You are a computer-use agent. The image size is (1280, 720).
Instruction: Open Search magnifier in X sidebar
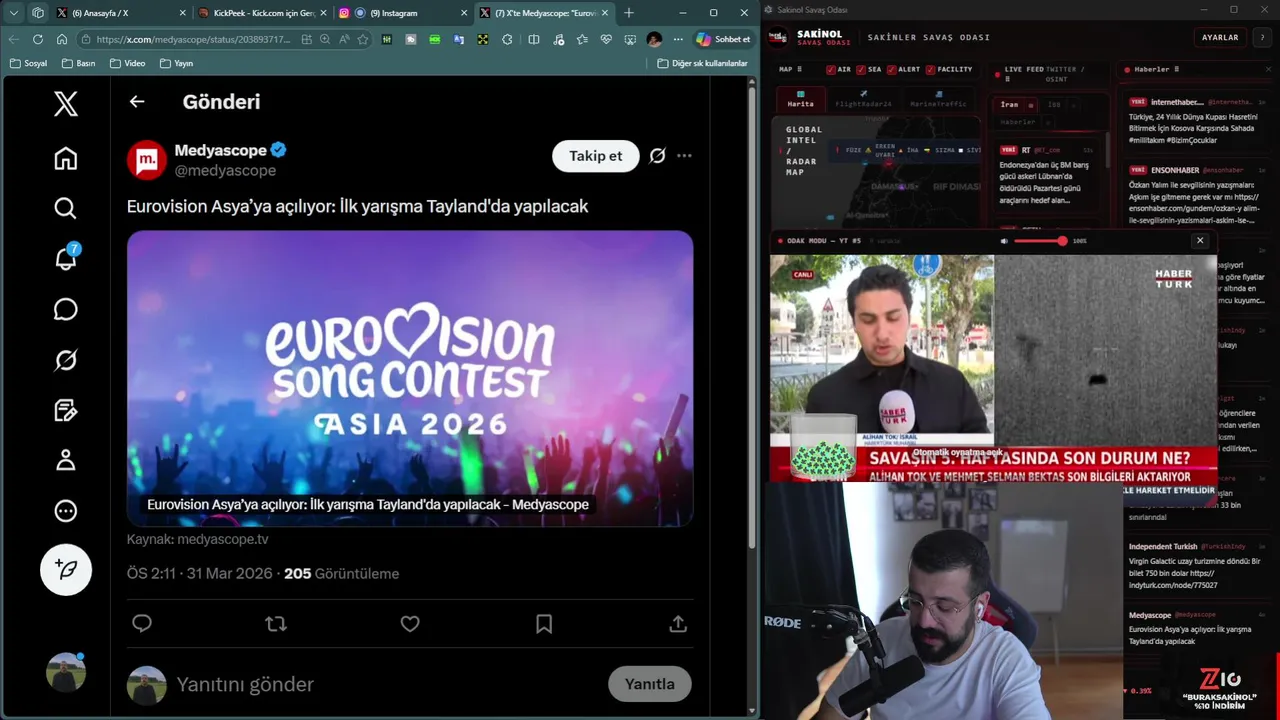(66, 208)
